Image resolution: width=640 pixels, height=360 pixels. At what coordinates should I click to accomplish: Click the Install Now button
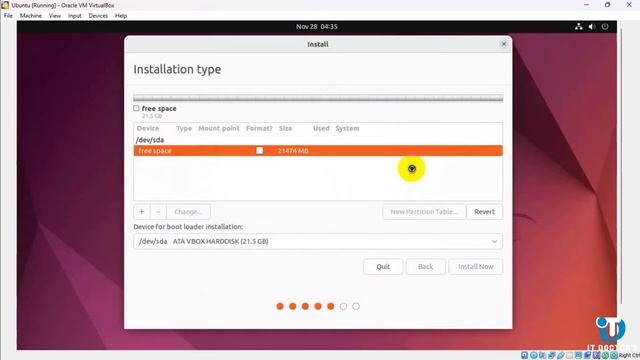476,267
